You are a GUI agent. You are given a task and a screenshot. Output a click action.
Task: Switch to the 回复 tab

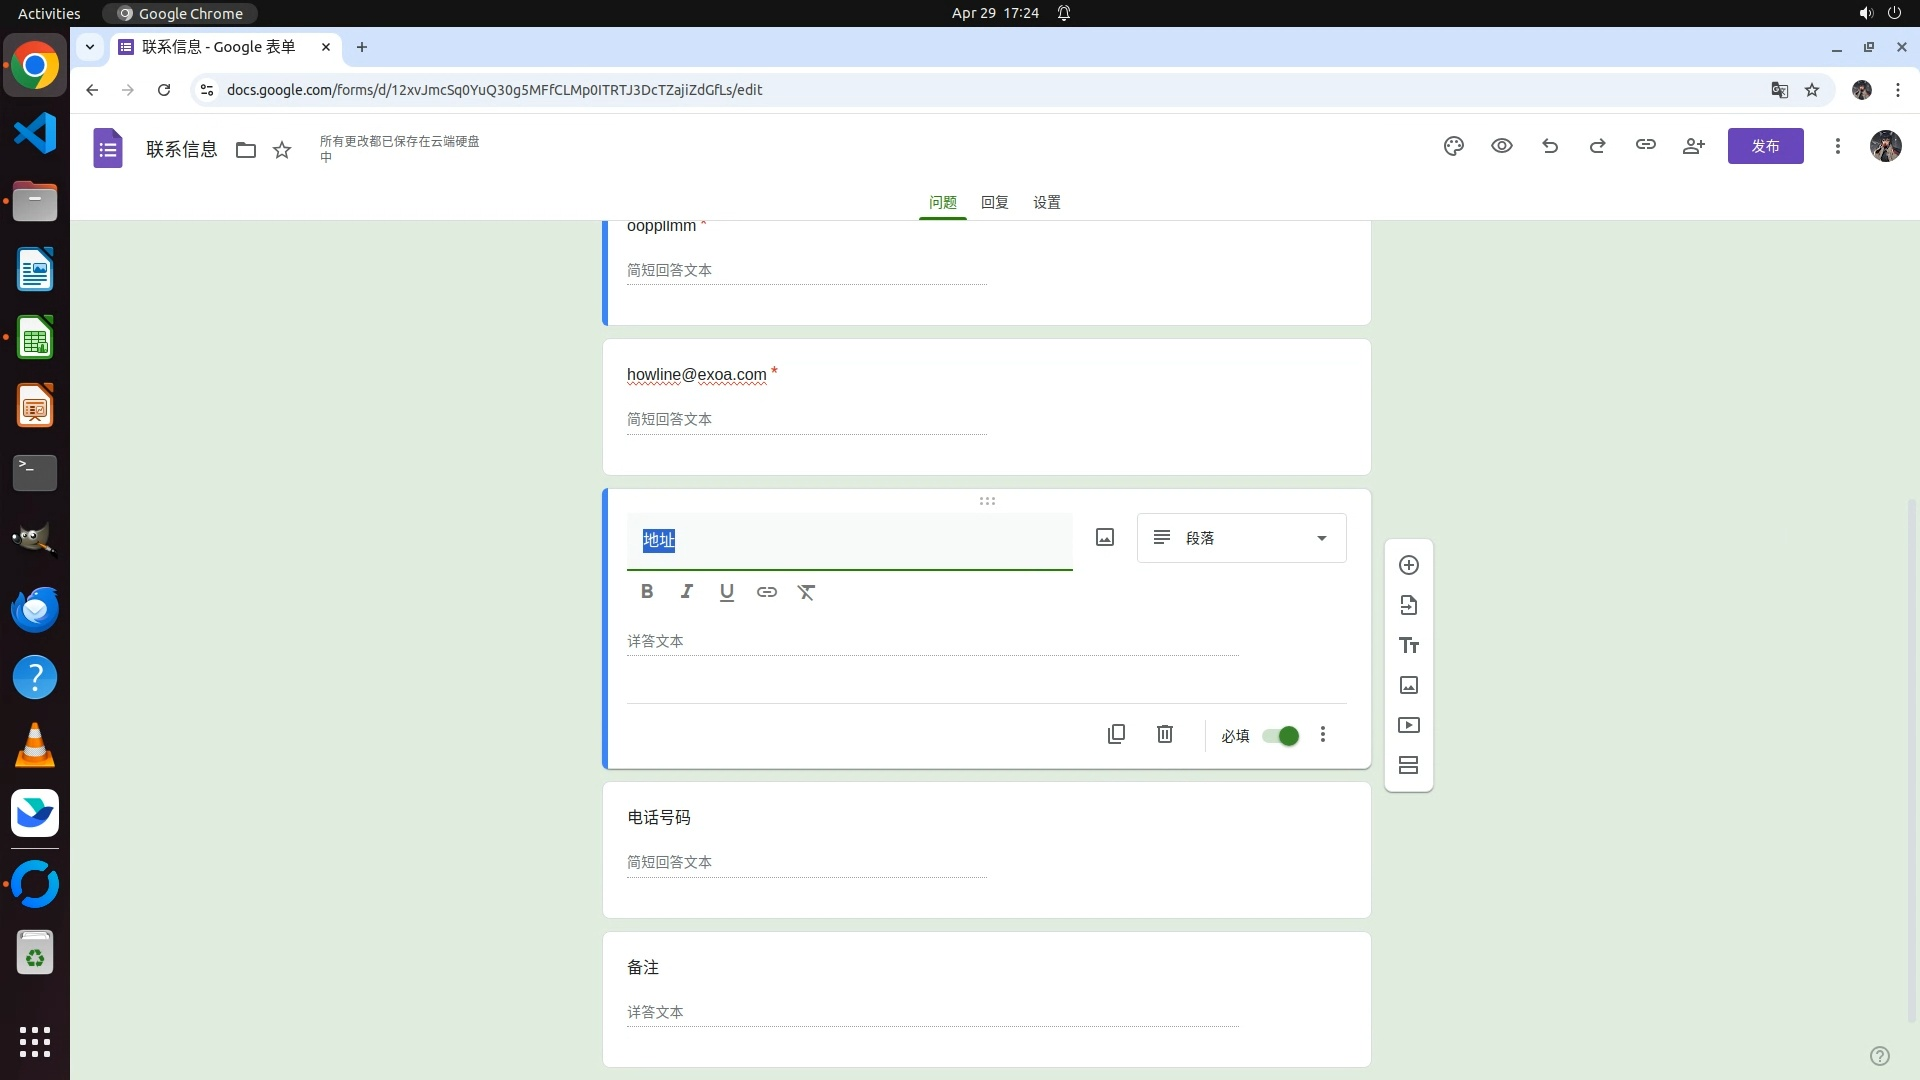(994, 202)
